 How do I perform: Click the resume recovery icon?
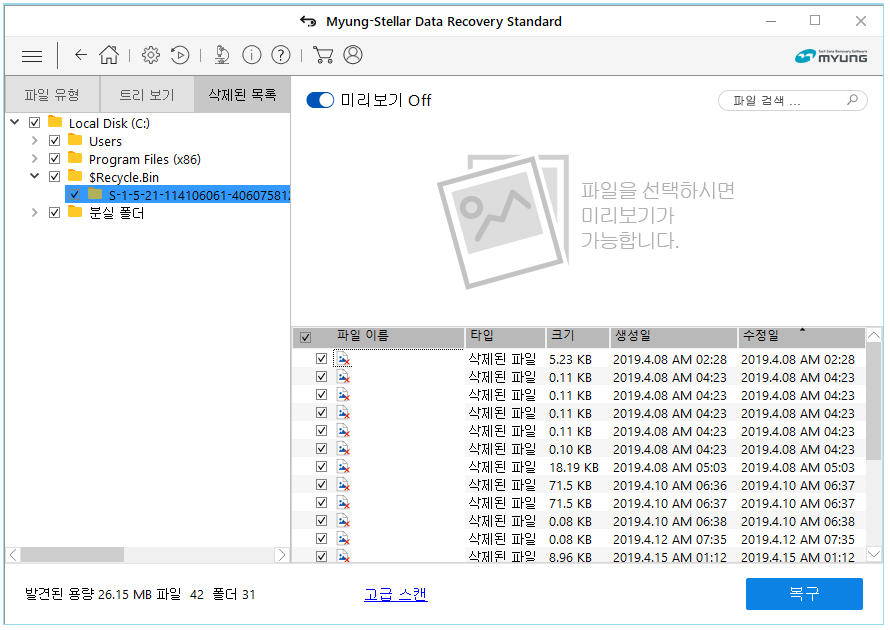[x=180, y=54]
